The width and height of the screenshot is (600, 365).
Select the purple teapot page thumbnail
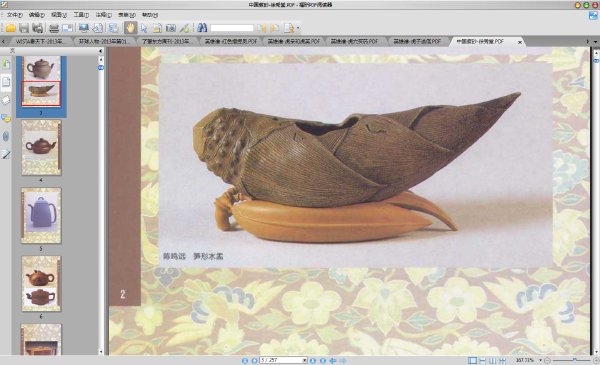tap(41, 215)
